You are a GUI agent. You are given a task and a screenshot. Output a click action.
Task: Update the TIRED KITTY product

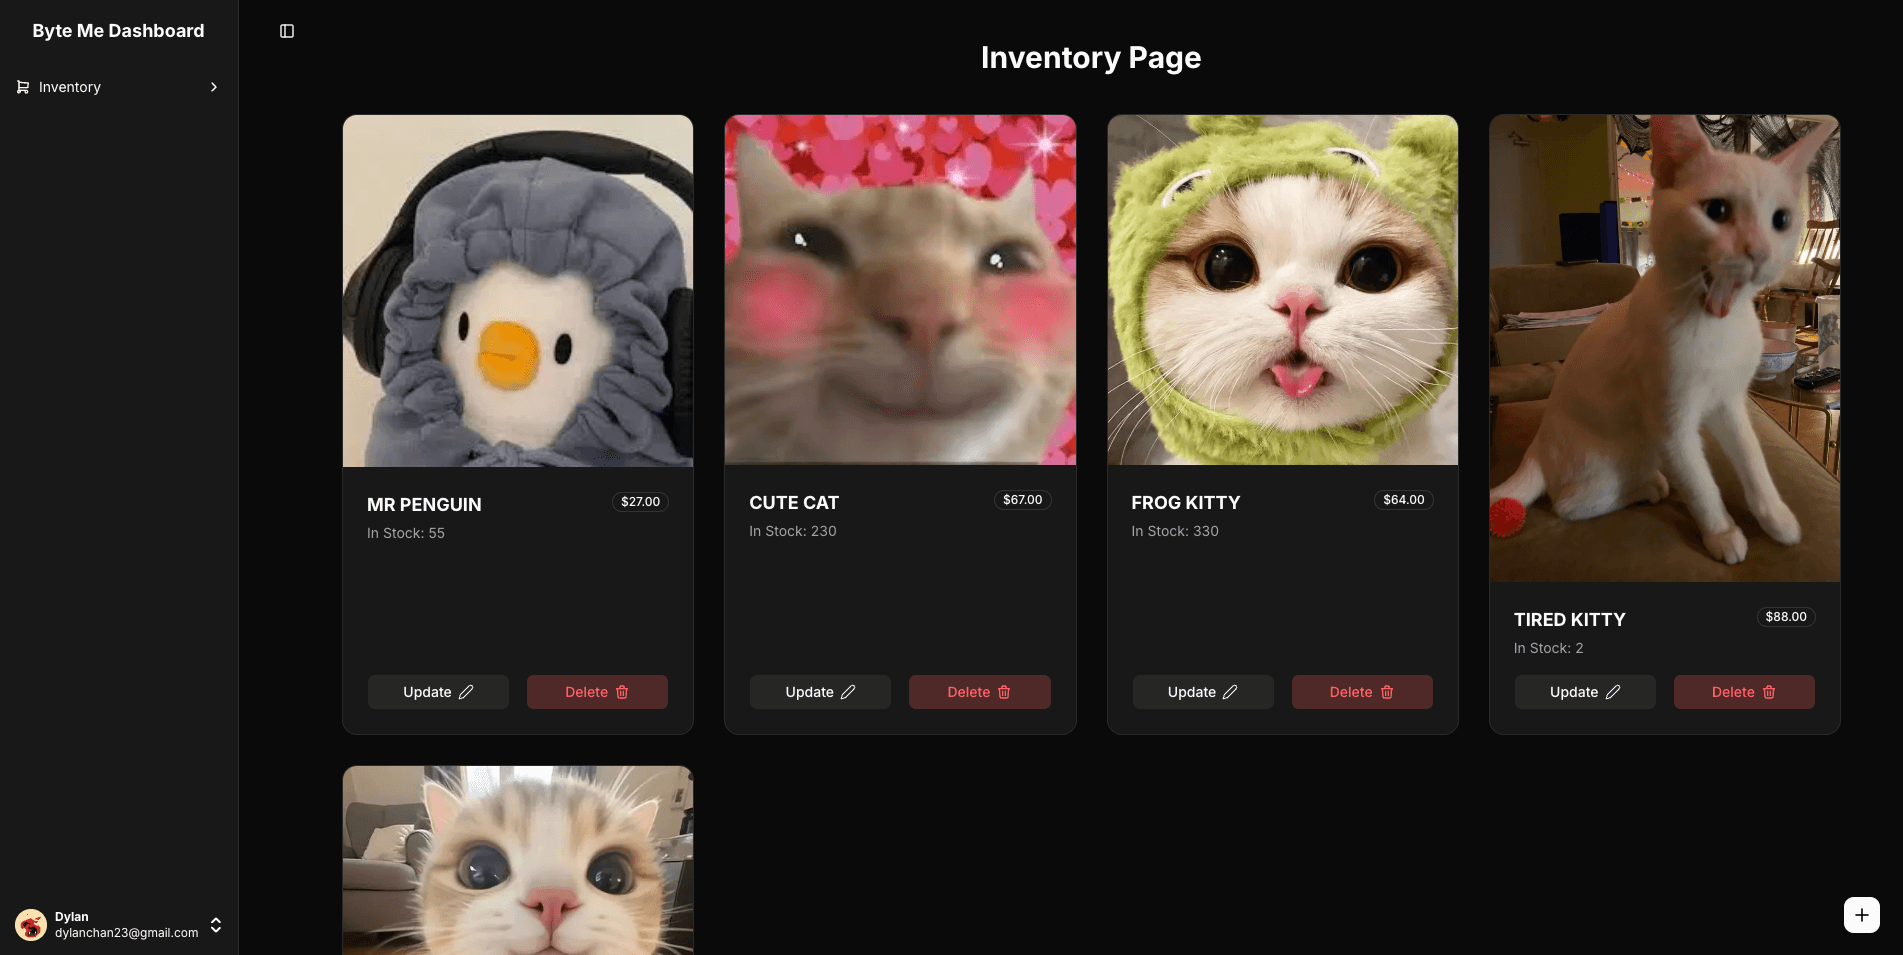click(x=1585, y=692)
